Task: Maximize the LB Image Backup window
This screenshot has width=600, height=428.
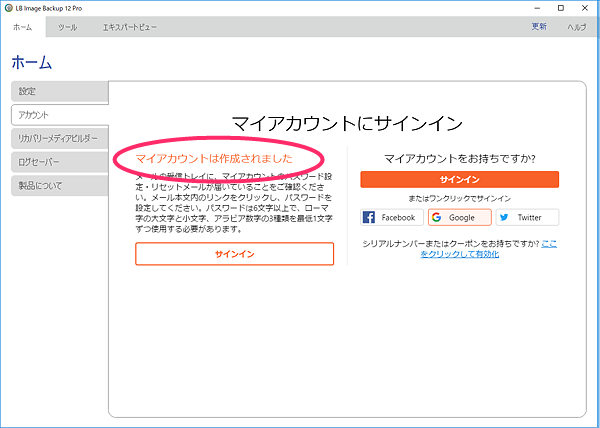Action: click(561, 8)
